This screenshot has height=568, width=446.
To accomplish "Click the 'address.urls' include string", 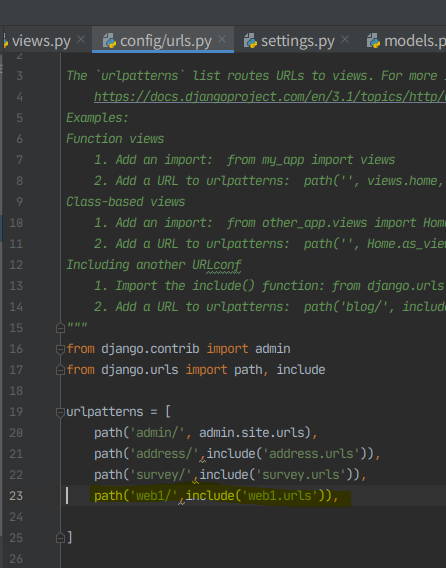I will coord(311,454).
